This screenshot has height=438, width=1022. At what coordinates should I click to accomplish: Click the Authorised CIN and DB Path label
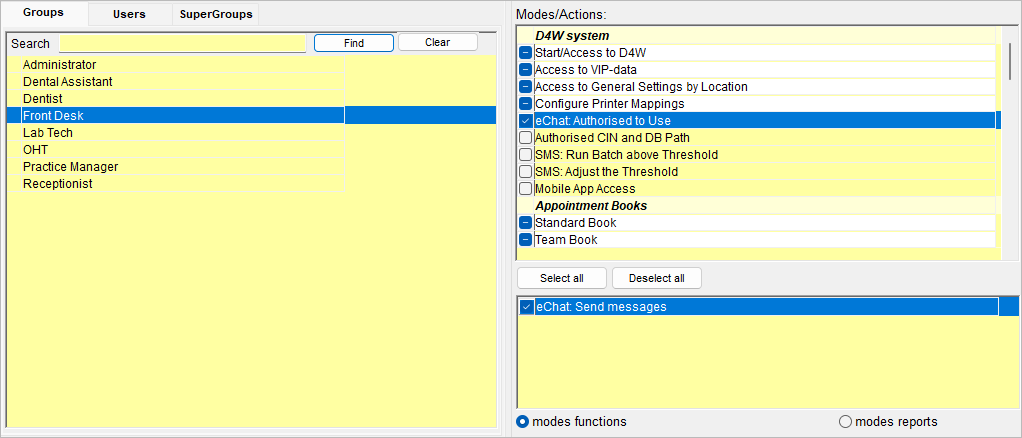click(613, 138)
